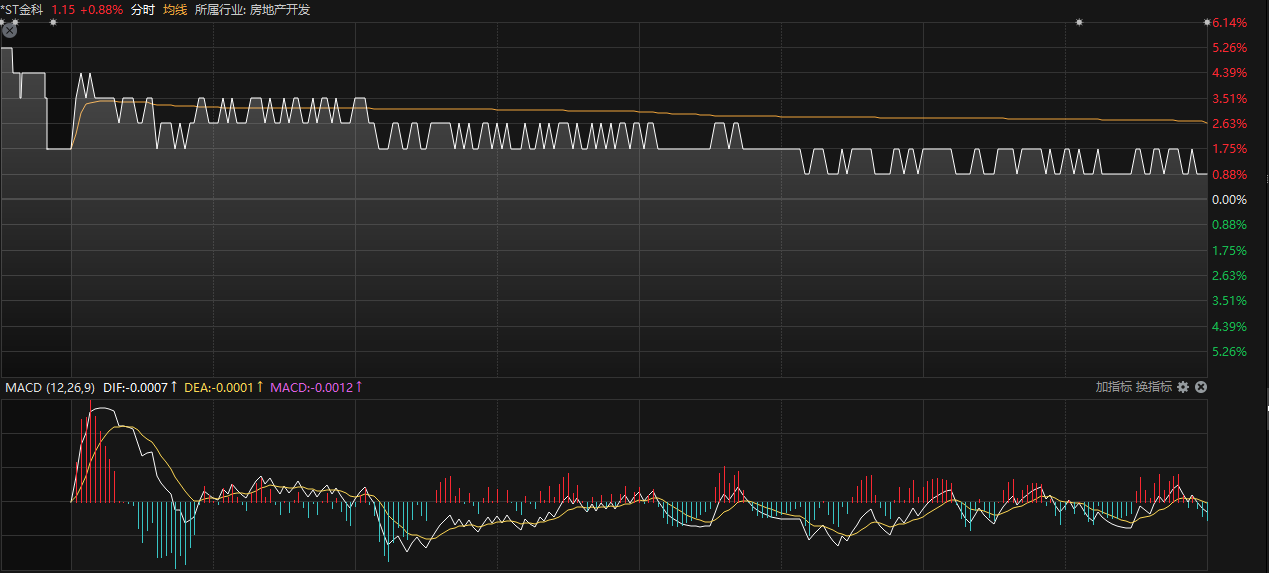This screenshot has width=1269, height=573.
Task: Click 加指标 to add an indicator
Action: pos(1113,387)
